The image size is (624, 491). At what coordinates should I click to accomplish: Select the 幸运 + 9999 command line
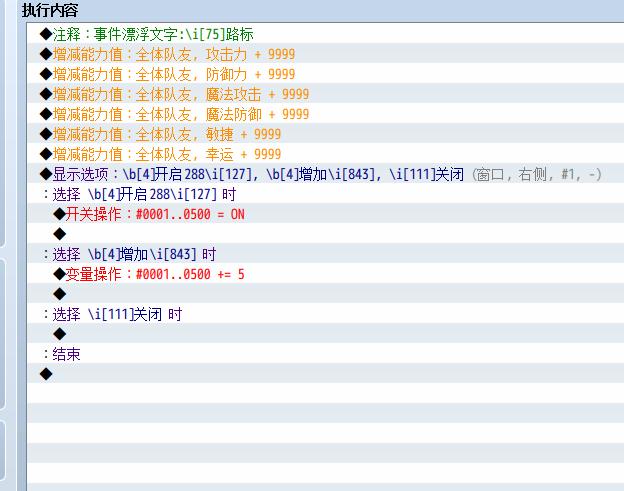pyautogui.click(x=326, y=154)
